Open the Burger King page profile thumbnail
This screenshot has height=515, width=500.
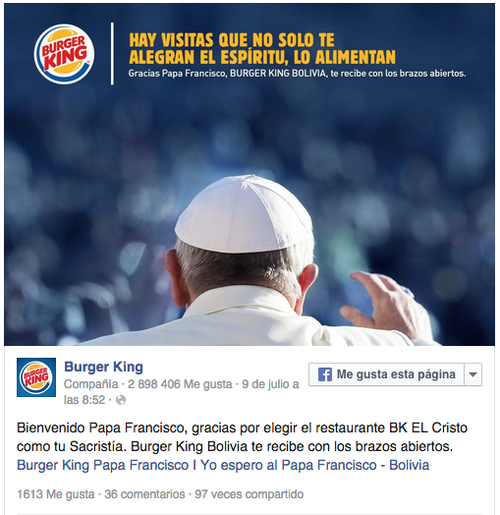(36, 377)
